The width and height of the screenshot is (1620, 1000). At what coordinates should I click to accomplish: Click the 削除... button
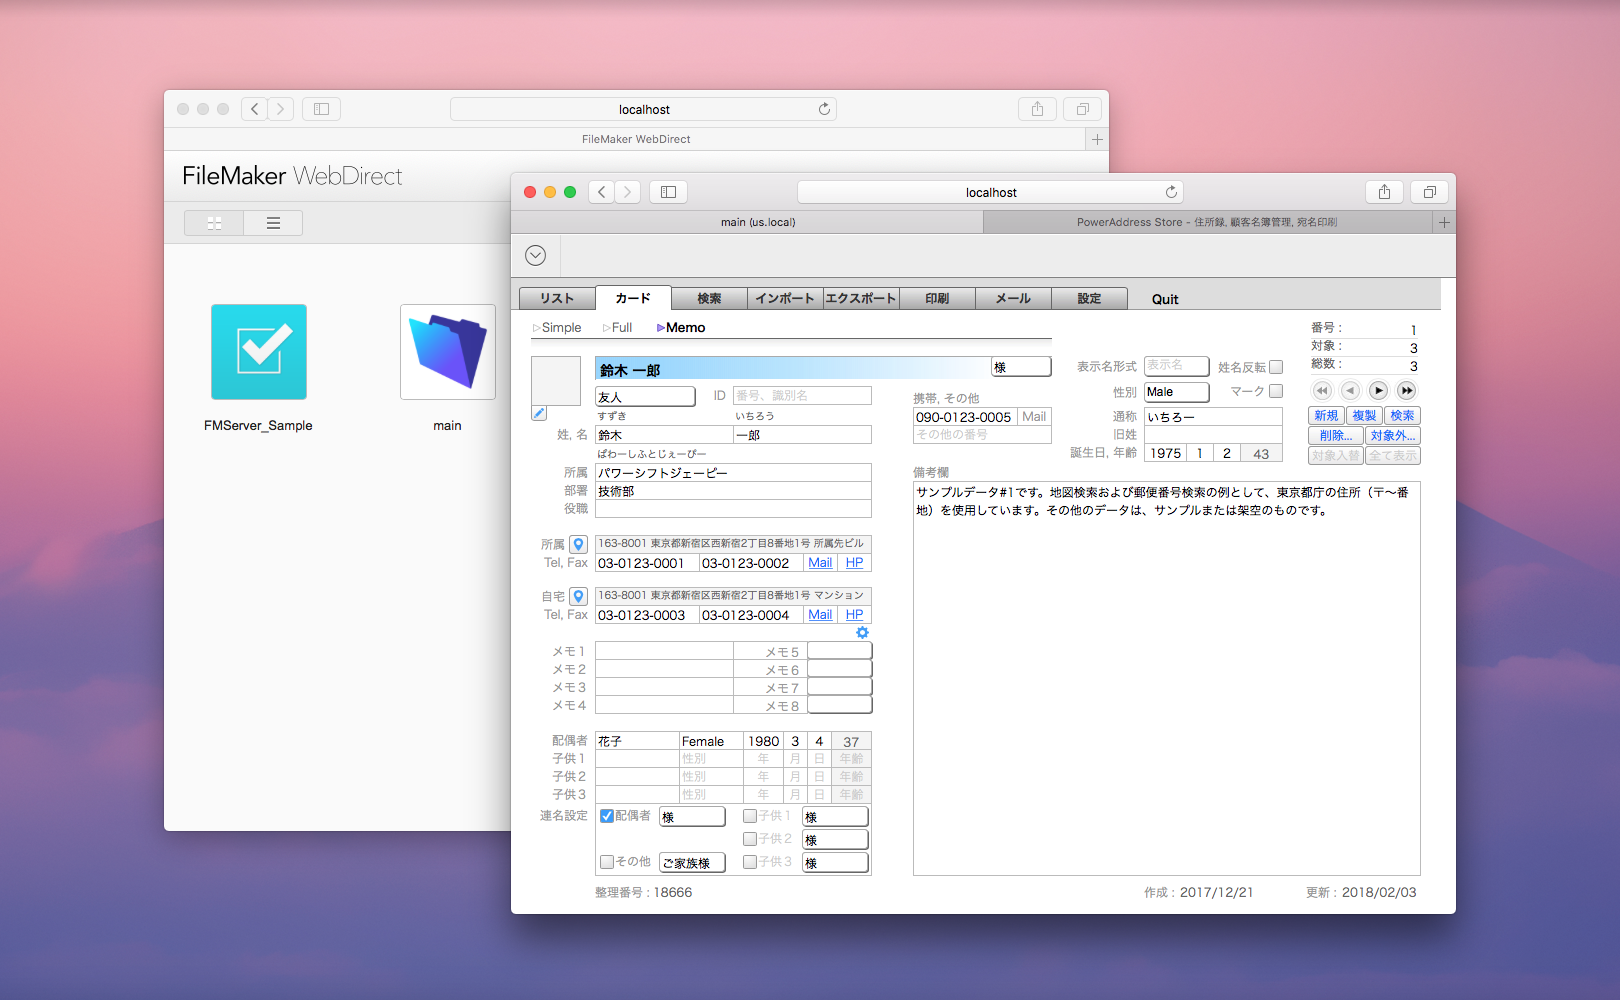[1335, 436]
